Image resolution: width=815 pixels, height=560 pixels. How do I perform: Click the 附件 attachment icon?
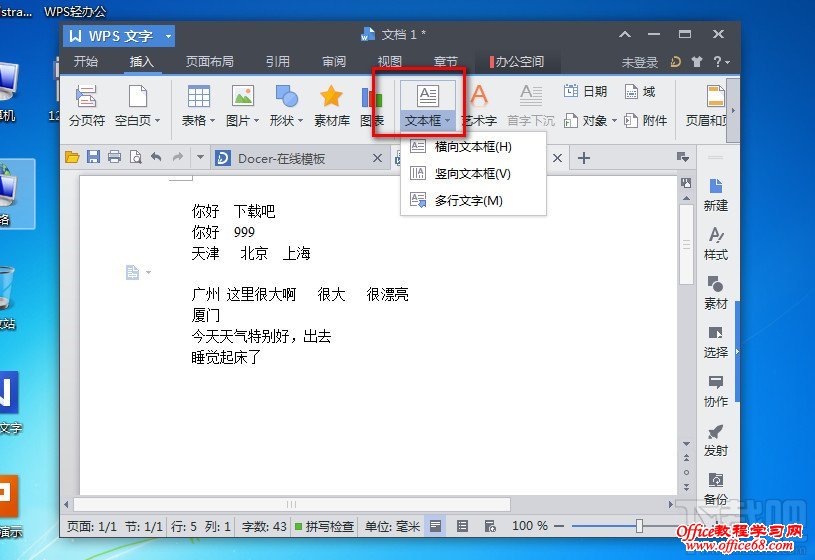coord(645,120)
